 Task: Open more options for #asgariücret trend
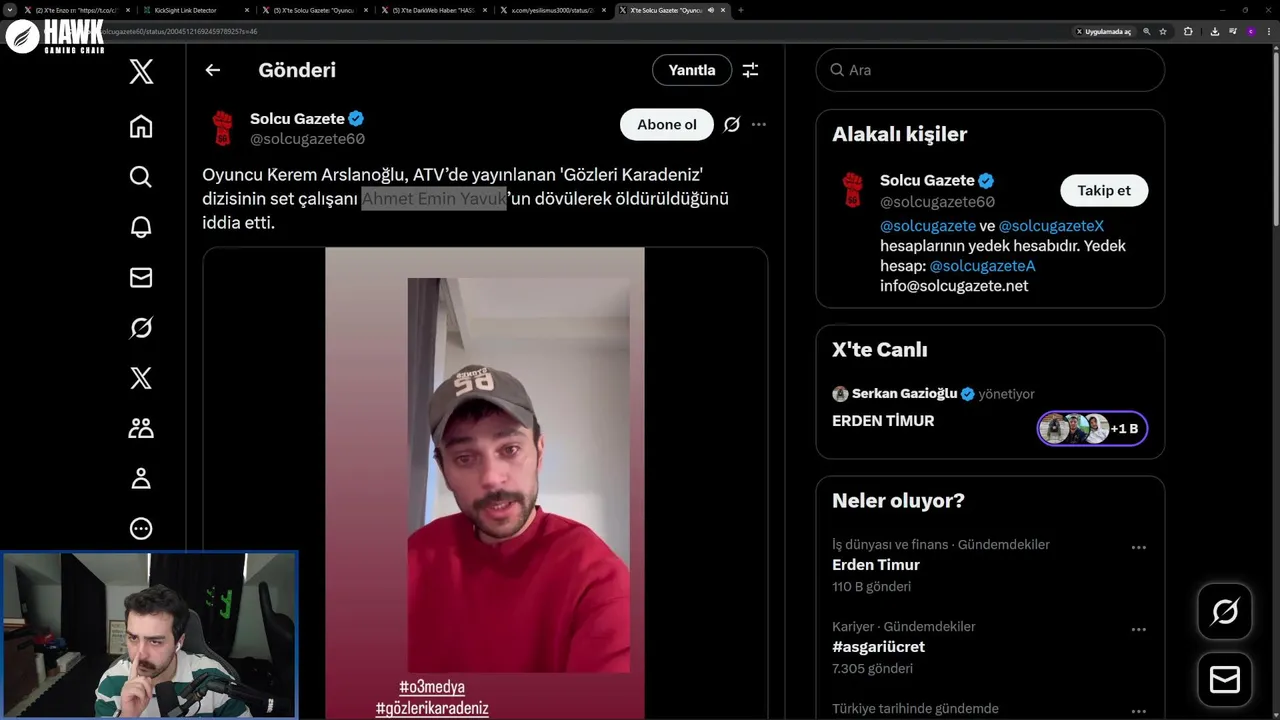1138,630
